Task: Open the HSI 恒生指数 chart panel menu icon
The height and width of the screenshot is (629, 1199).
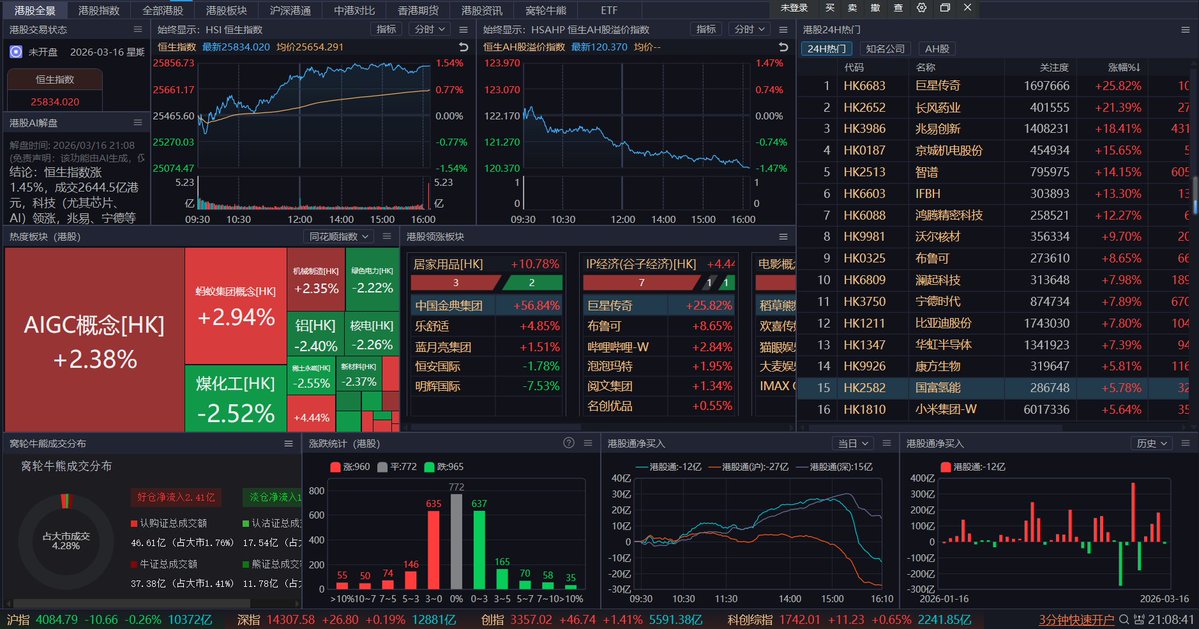Action: coord(463,29)
